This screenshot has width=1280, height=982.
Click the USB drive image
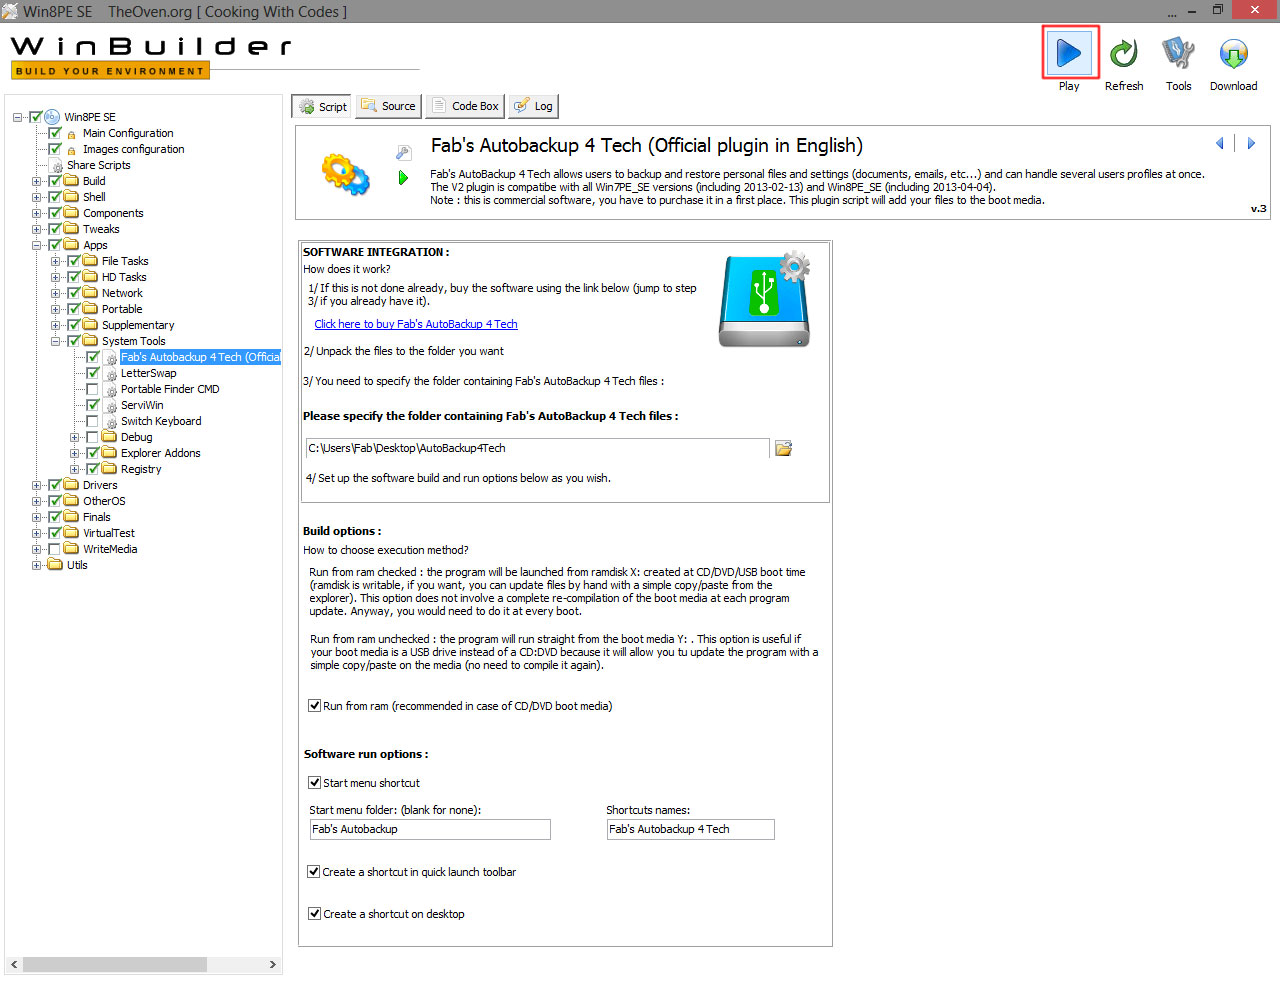click(765, 300)
